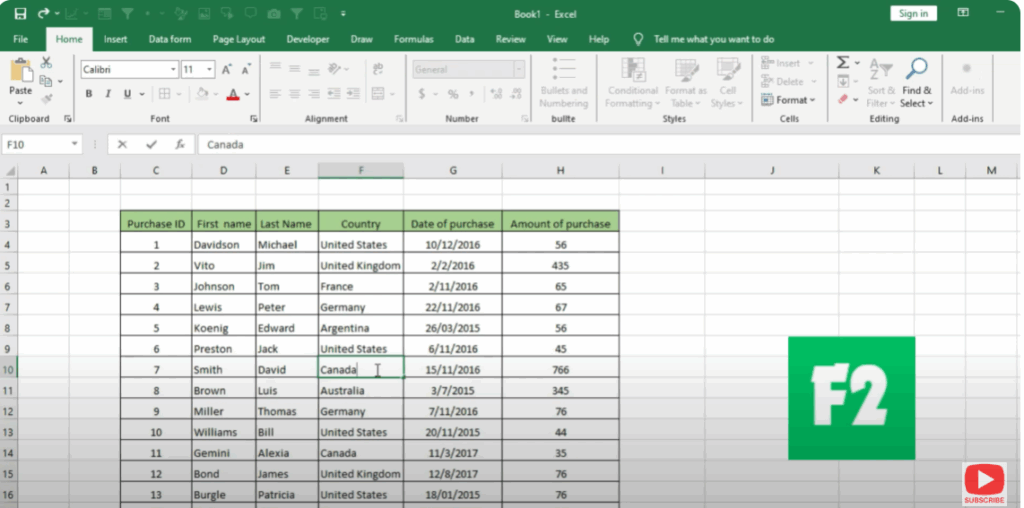Open the font size dropdown showing 11
Viewport: 1024px width, 508px height.
pyautogui.click(x=209, y=70)
